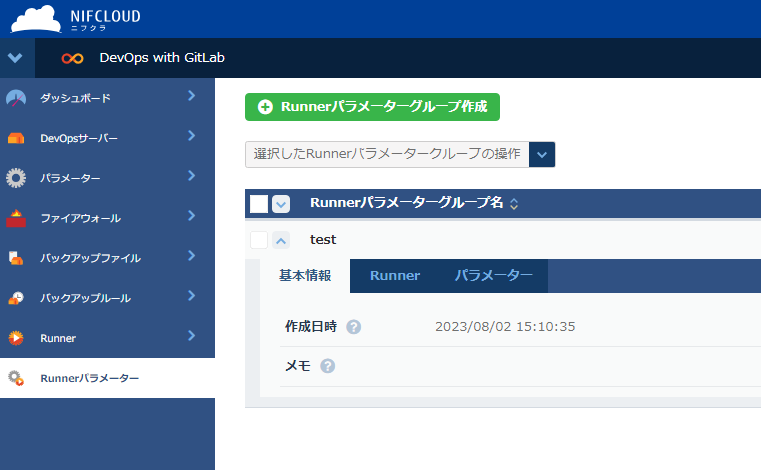
Task: Open DevOpsサーバー menu item
Action: 107,138
